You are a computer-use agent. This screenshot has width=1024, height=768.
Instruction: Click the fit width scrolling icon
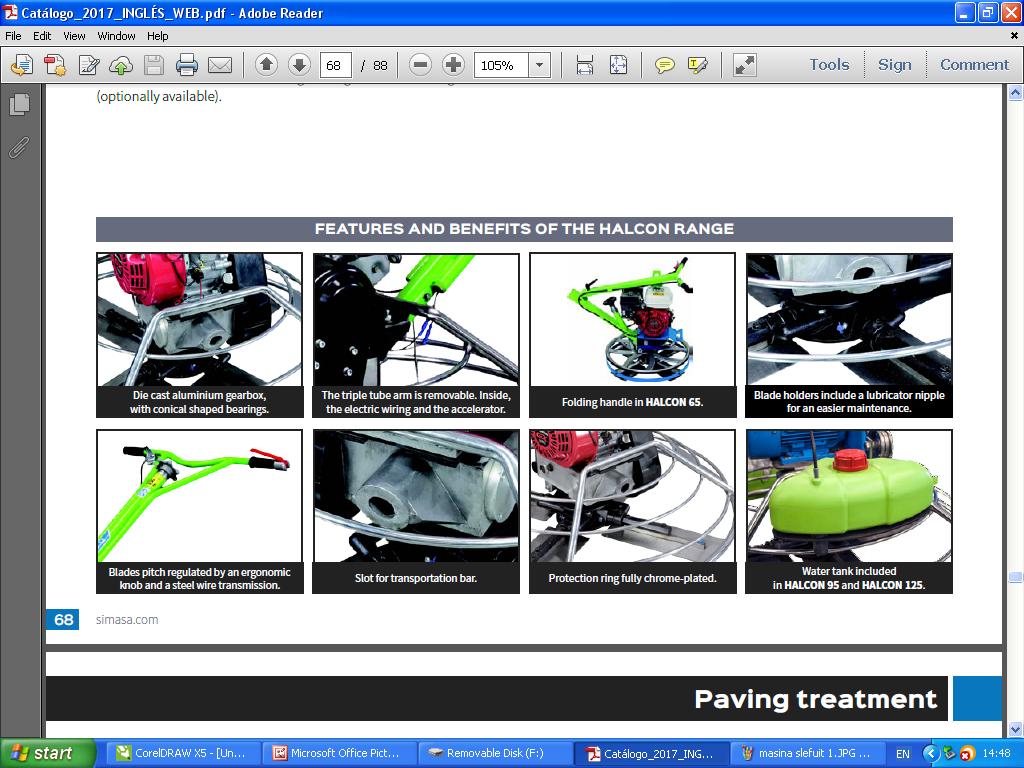585,65
